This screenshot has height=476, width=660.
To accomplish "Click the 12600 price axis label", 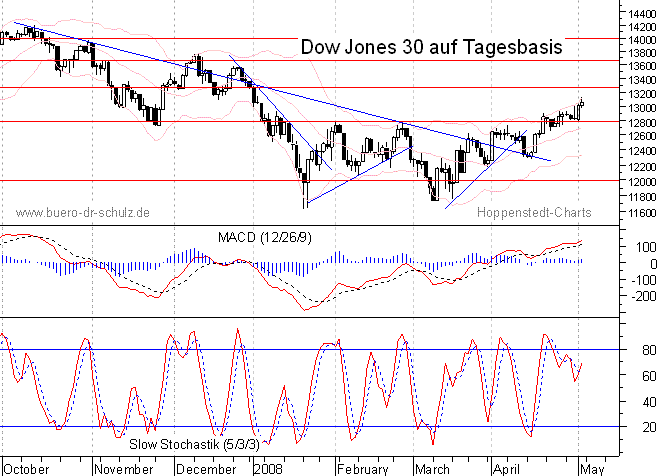I will click(642, 136).
